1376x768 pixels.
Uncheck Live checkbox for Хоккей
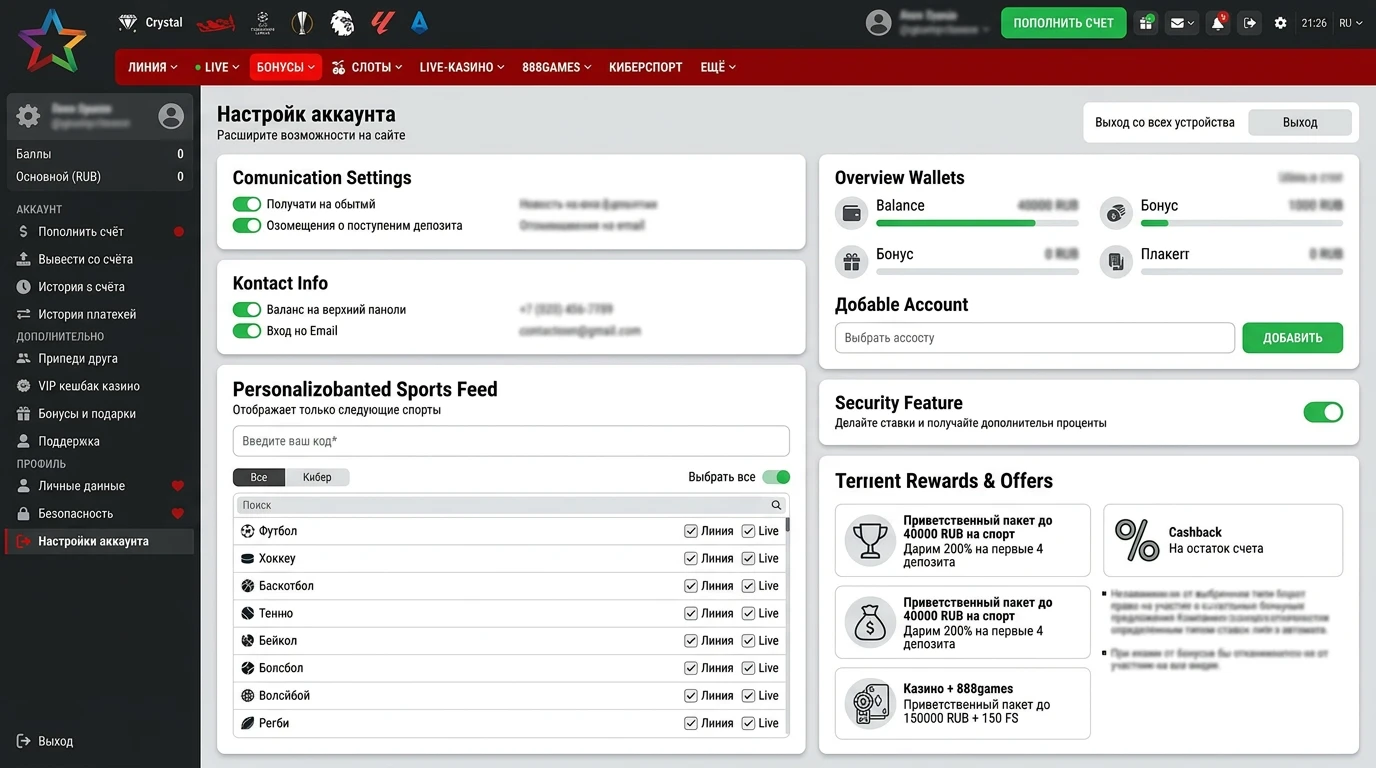click(x=748, y=558)
